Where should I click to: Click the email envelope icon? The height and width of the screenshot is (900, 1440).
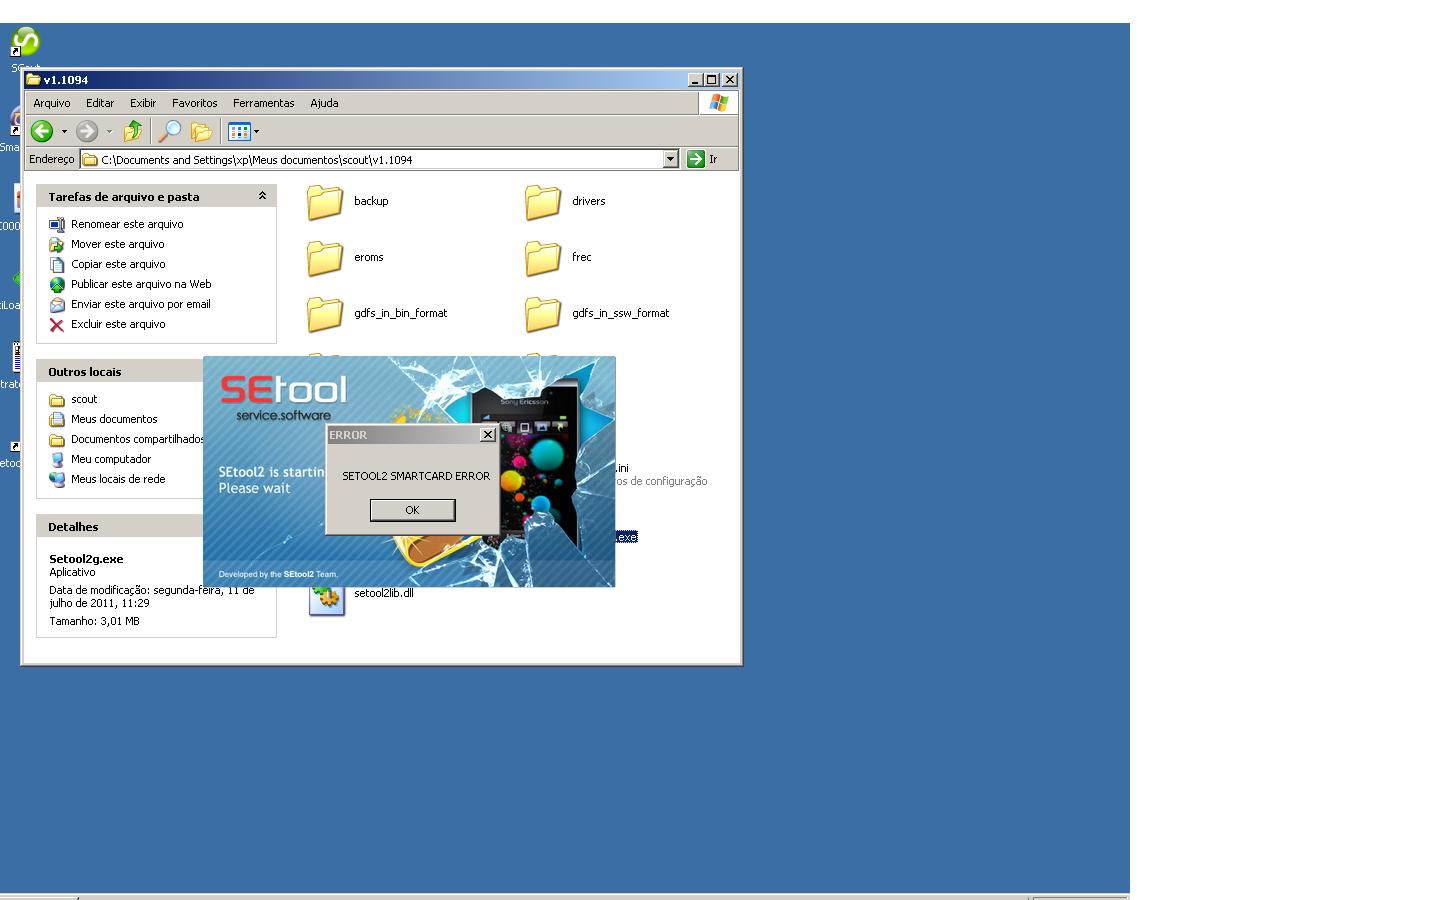[57, 304]
